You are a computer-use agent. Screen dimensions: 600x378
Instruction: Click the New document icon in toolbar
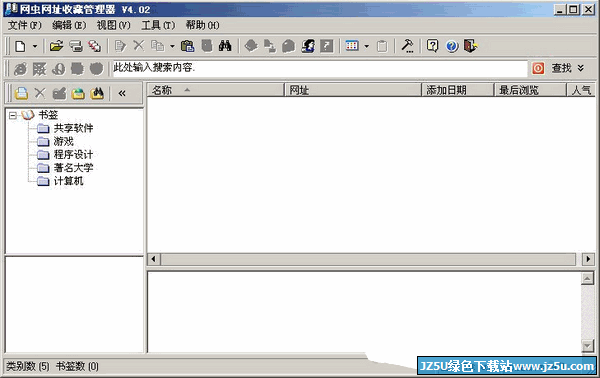(x=20, y=46)
